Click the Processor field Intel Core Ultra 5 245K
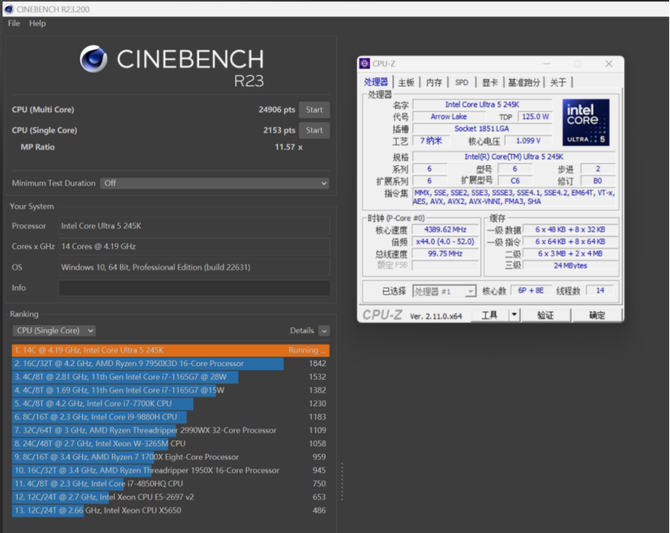 click(194, 226)
